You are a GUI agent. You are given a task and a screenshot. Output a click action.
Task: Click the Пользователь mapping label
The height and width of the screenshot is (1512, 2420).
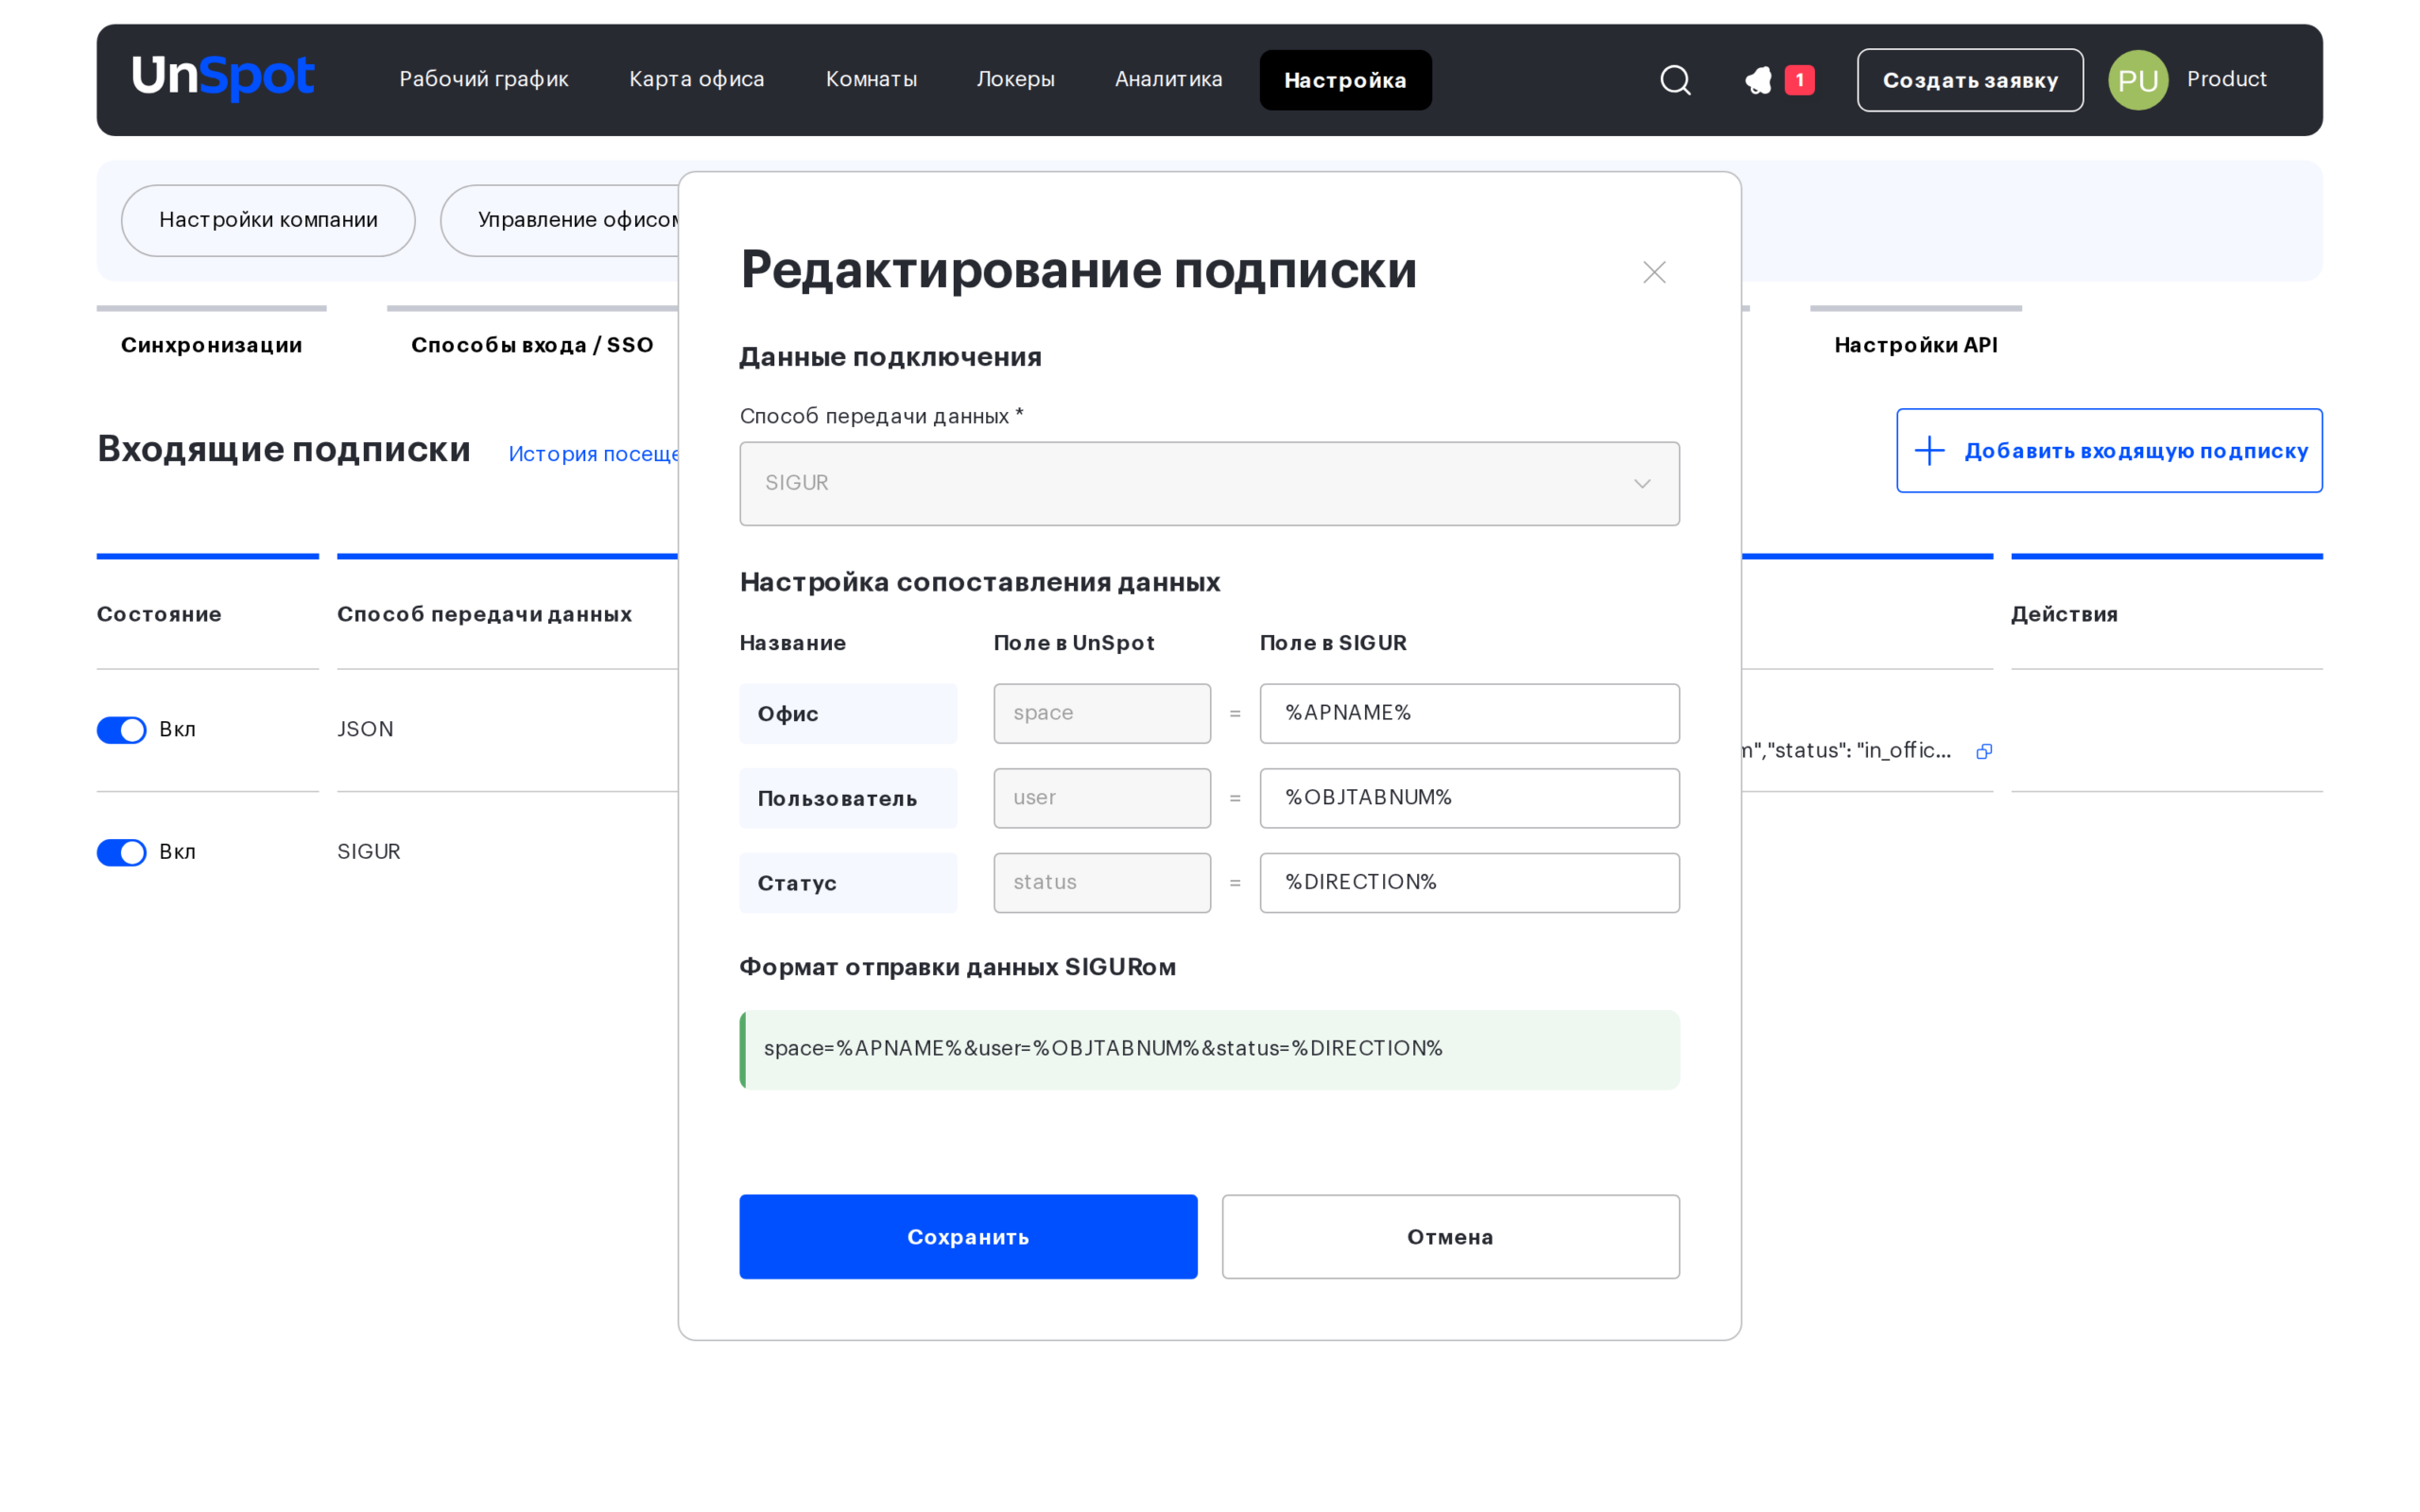[848, 798]
